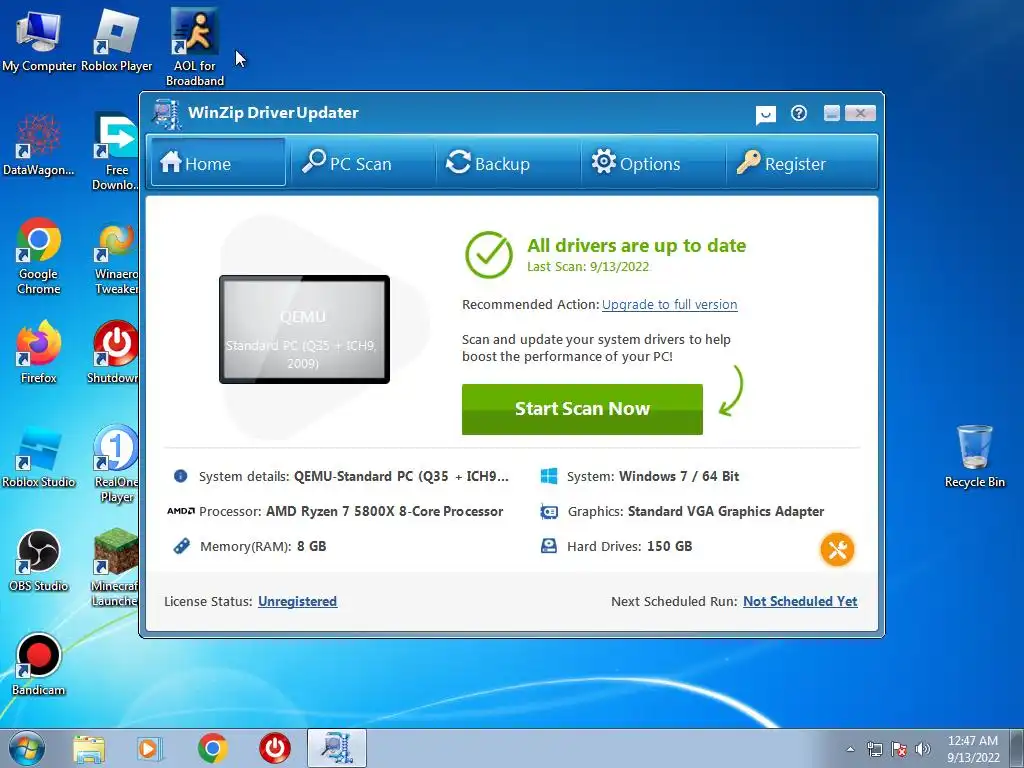
Task: Select the Shutdown desktop shortcut
Action: (x=113, y=352)
